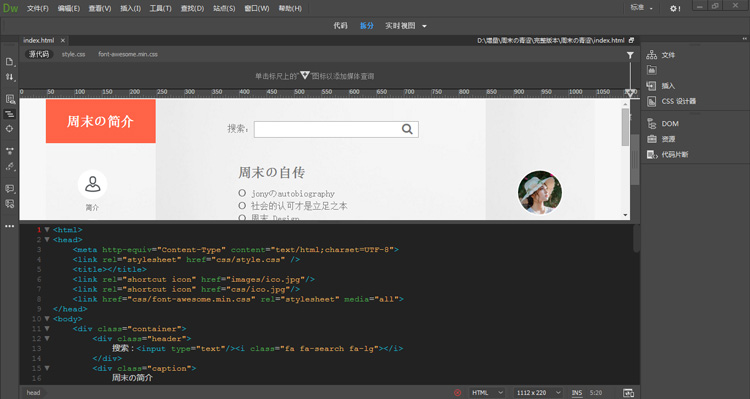Open the File Management arrows tool
The width and height of the screenshot is (750, 399).
point(10,77)
